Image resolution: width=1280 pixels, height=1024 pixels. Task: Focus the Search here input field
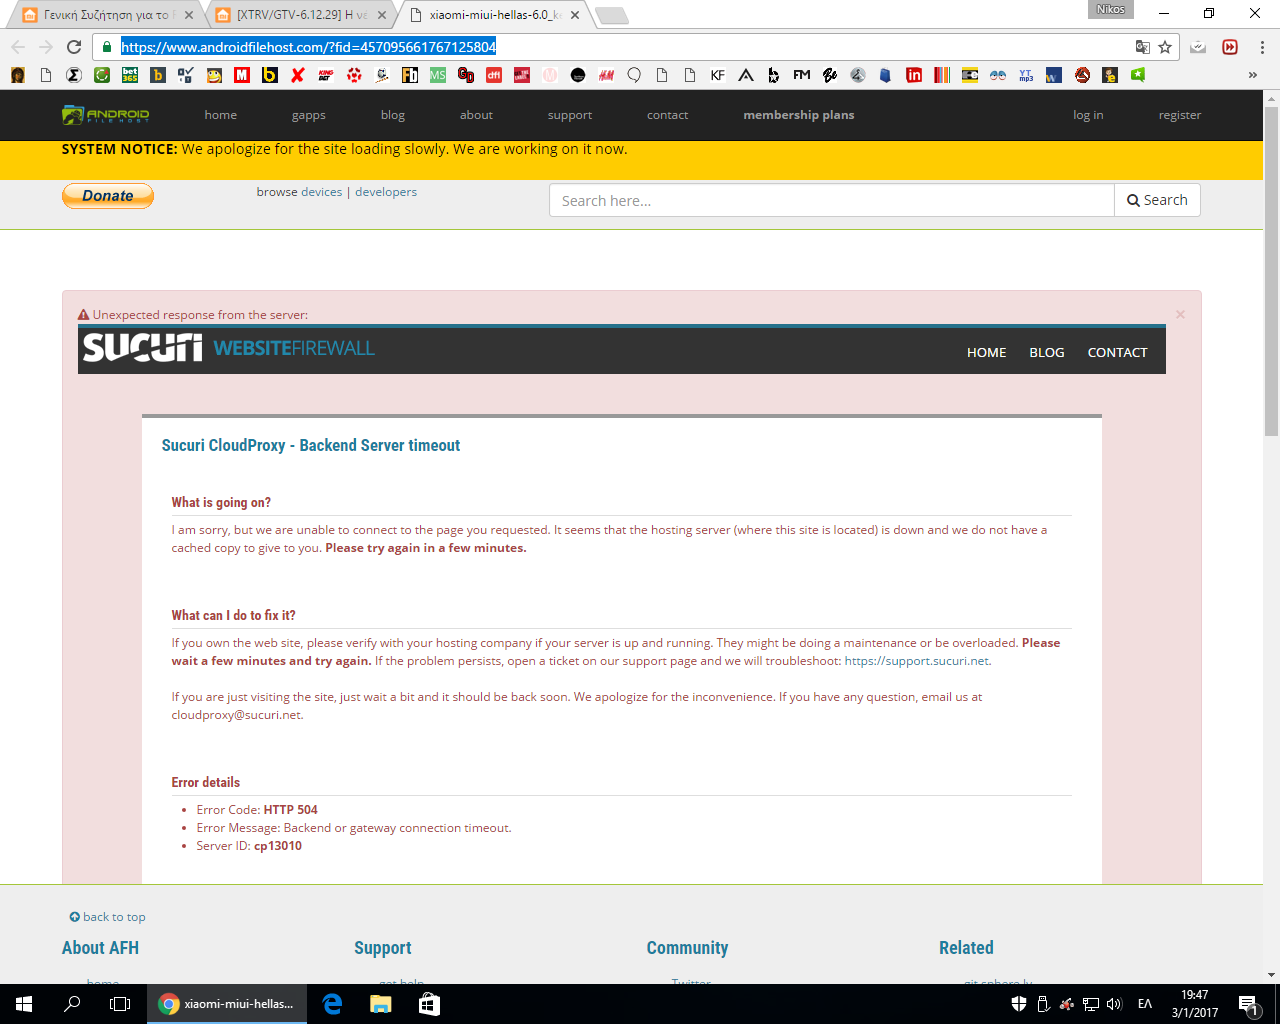831,200
